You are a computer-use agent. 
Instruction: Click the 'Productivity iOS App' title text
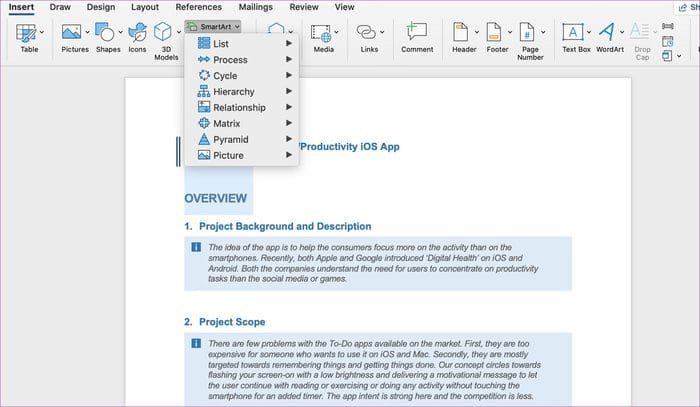pyautogui.click(x=350, y=146)
